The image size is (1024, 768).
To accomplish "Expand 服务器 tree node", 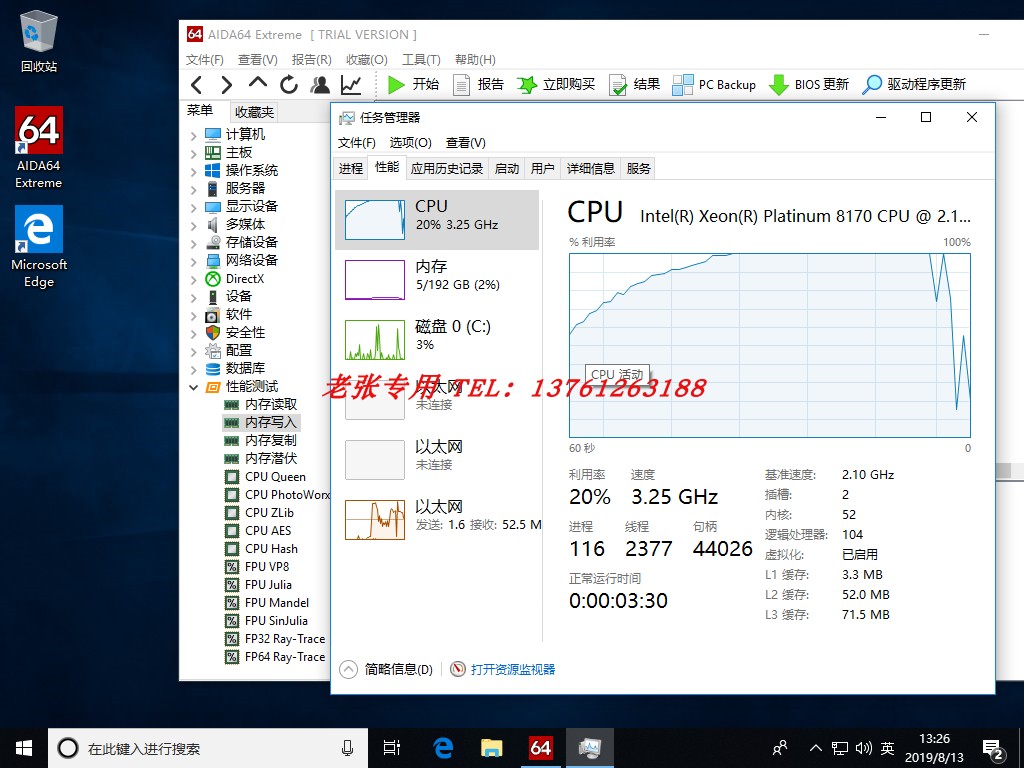I will (x=193, y=189).
